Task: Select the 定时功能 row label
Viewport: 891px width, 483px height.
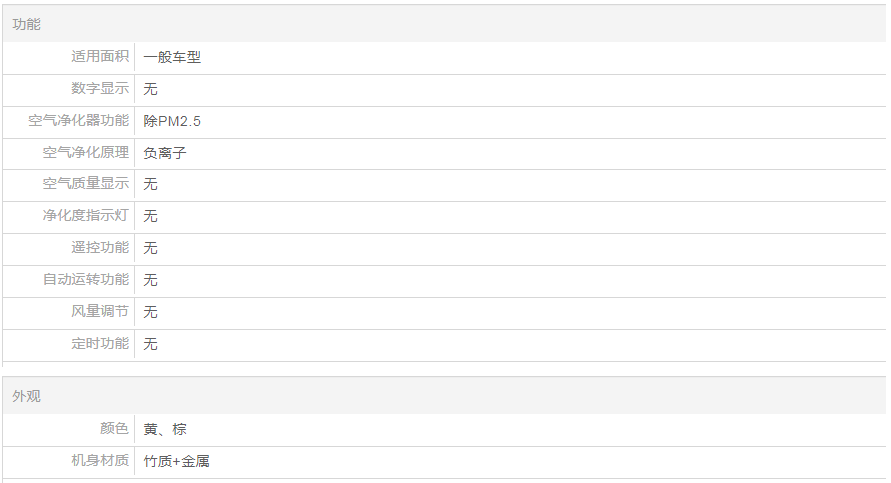Action: click(x=100, y=344)
